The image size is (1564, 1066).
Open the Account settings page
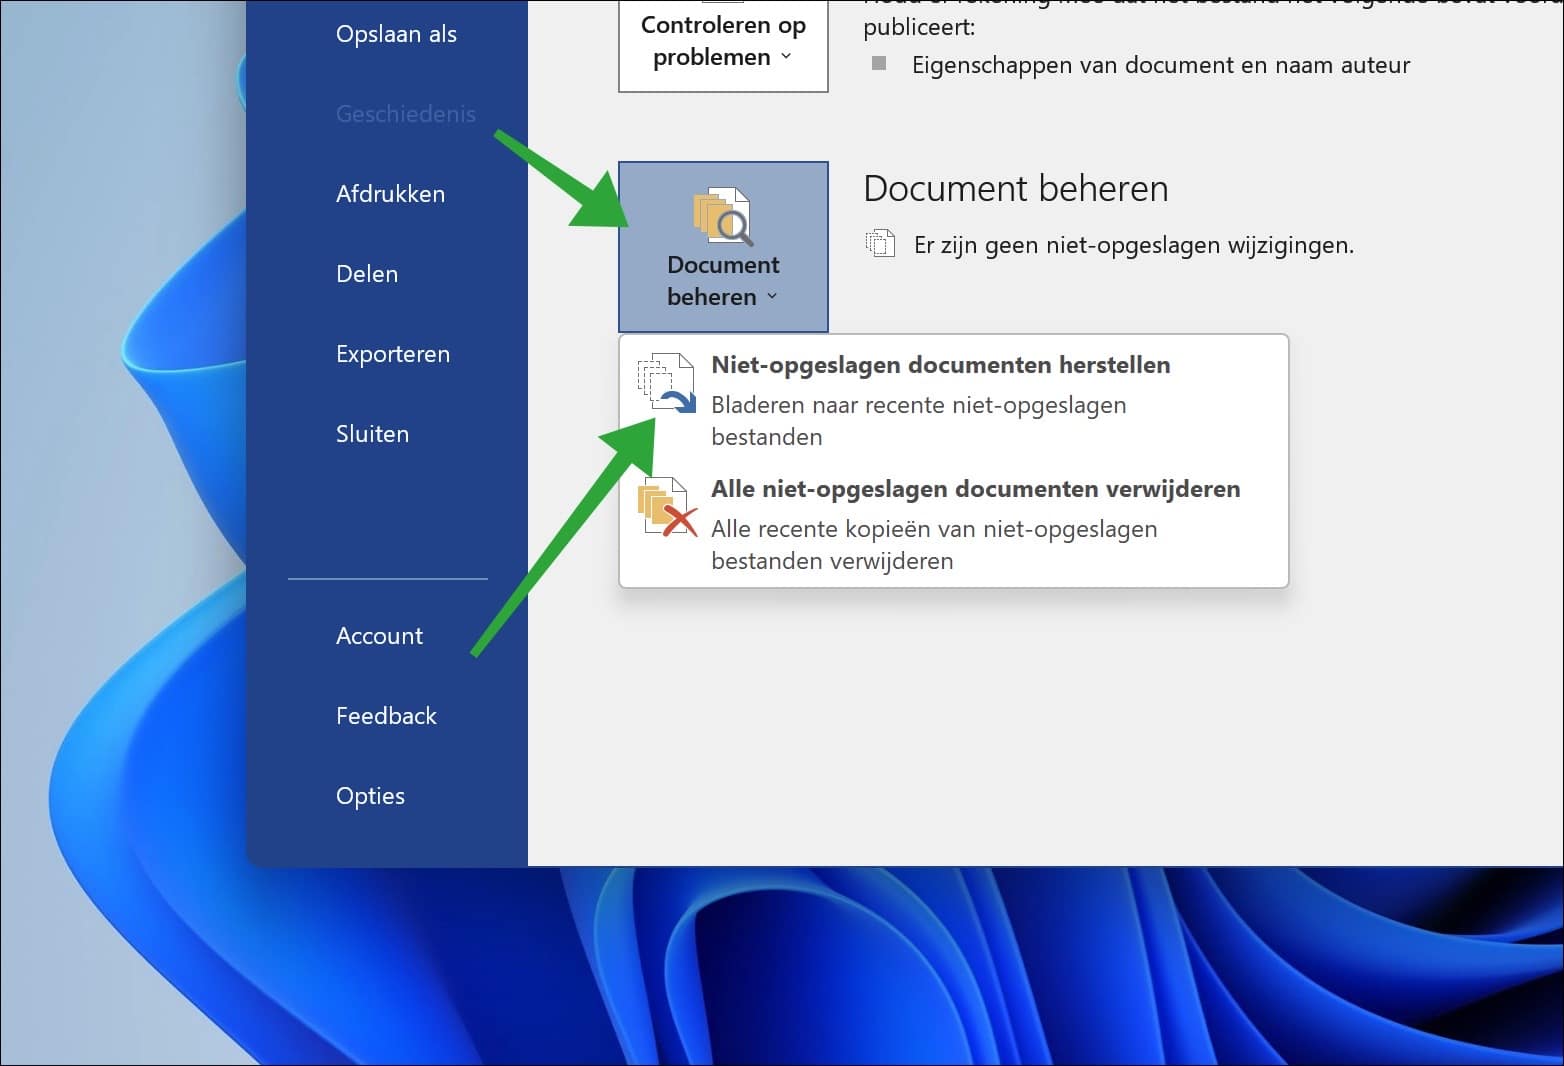click(x=379, y=635)
